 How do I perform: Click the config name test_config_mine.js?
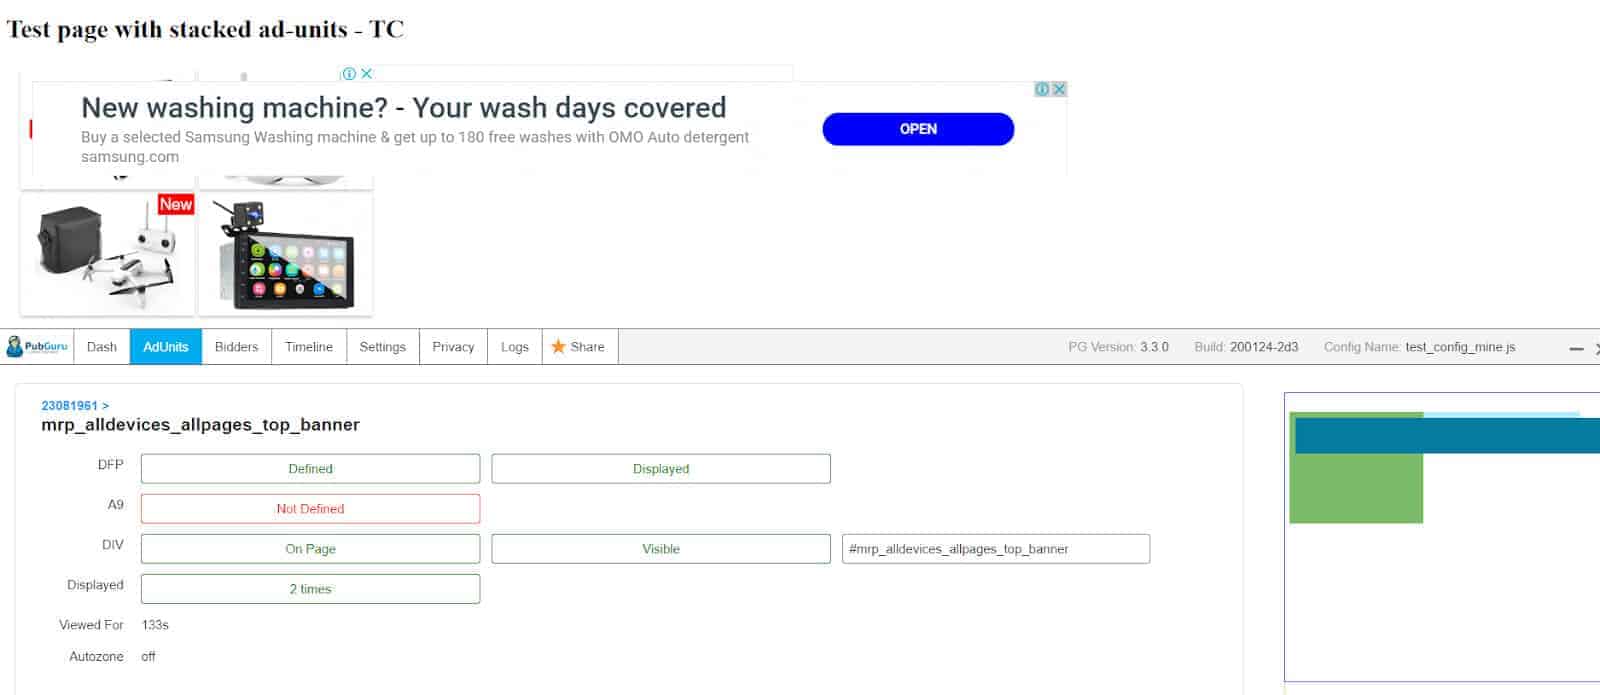[1460, 347]
